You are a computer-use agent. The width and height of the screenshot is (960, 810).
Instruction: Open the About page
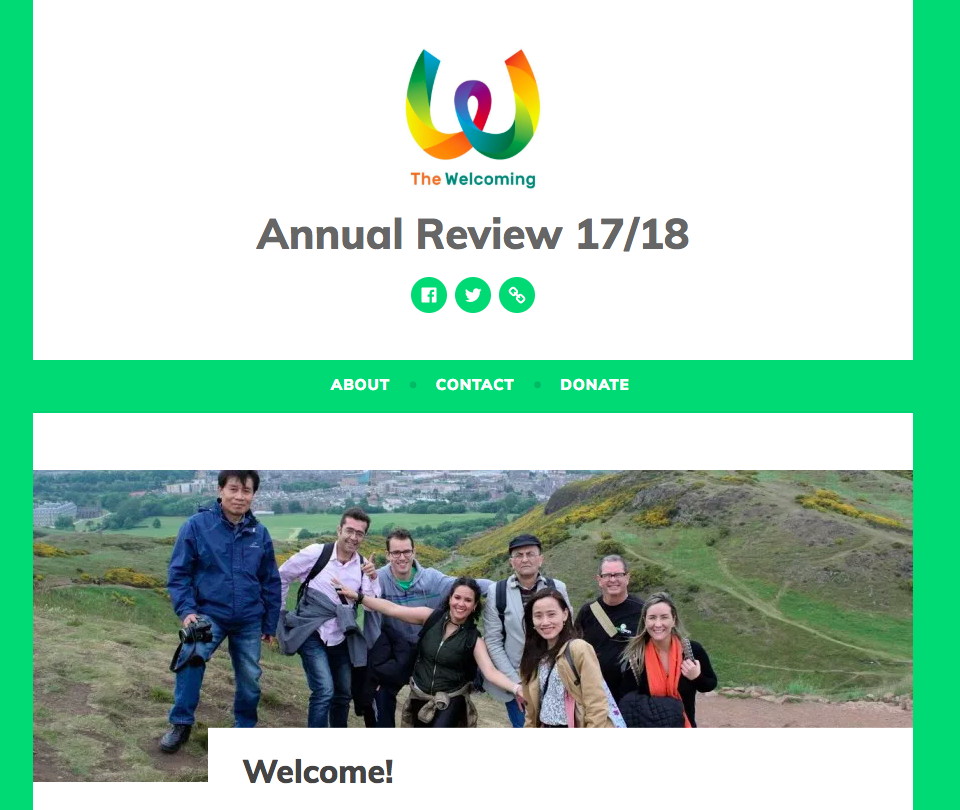(360, 384)
